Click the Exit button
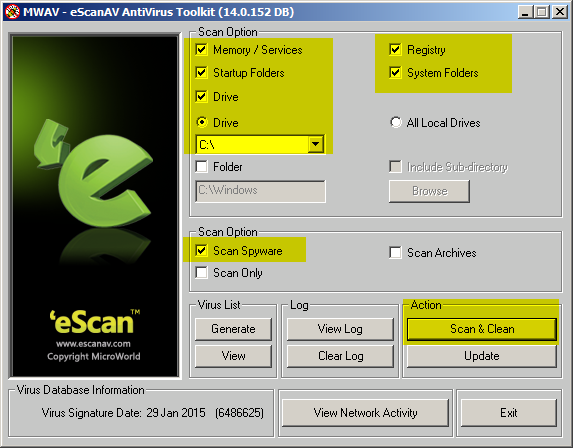This screenshot has width=573, height=448. [509, 413]
